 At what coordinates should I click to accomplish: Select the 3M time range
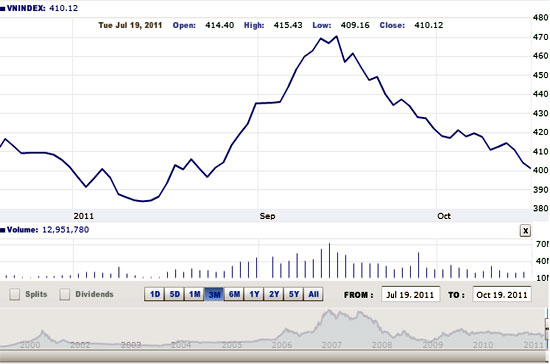tap(214, 294)
